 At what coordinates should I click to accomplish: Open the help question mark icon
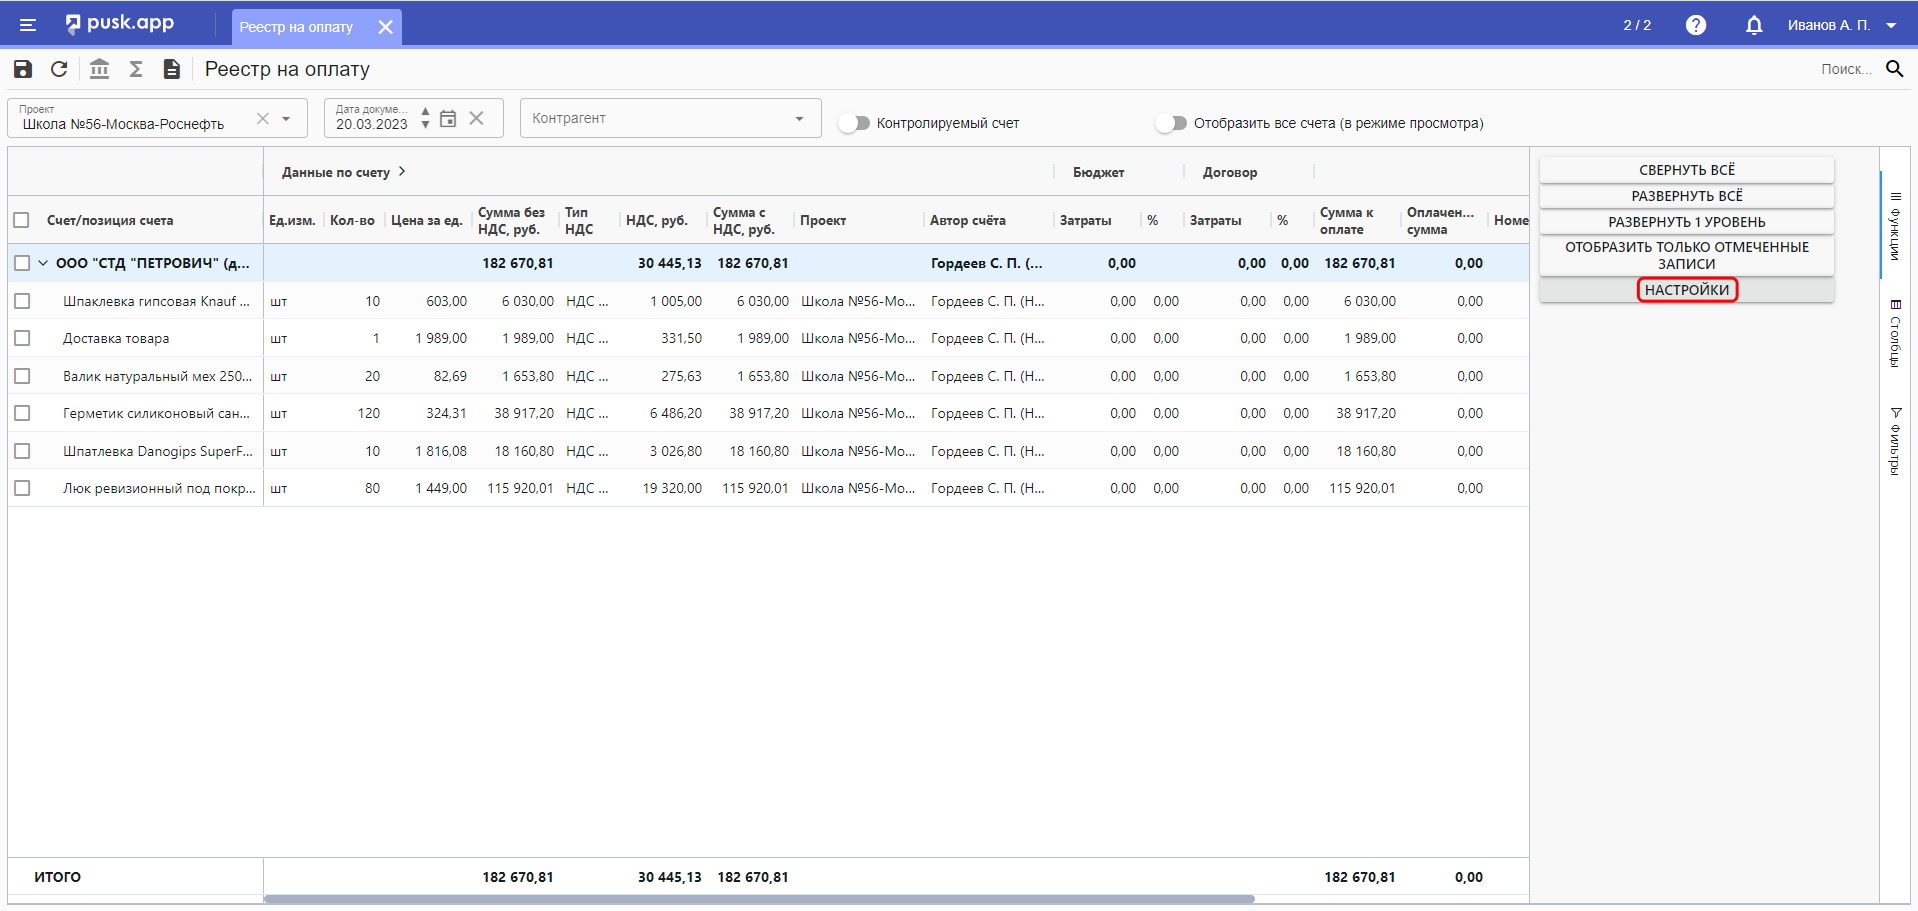pyautogui.click(x=1695, y=25)
